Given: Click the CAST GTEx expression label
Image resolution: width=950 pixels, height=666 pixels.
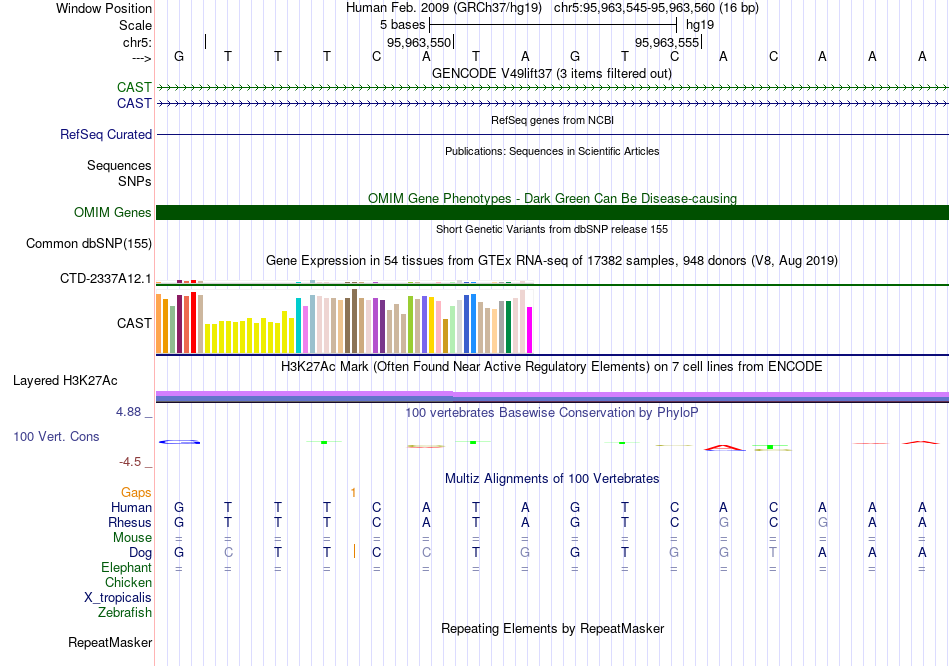Looking at the screenshot, I should pyautogui.click(x=134, y=323).
